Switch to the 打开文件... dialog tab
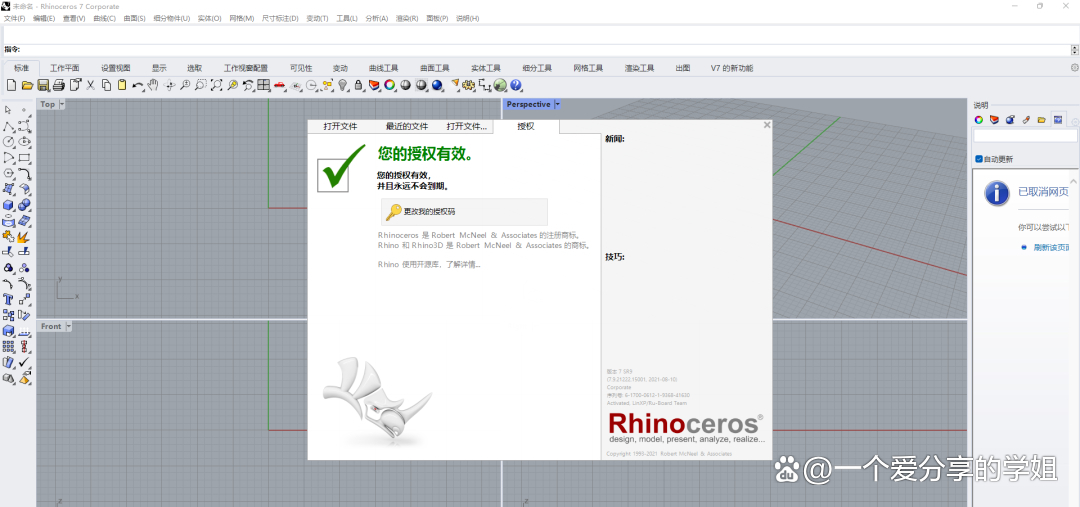The width and height of the screenshot is (1080, 507). click(x=466, y=127)
